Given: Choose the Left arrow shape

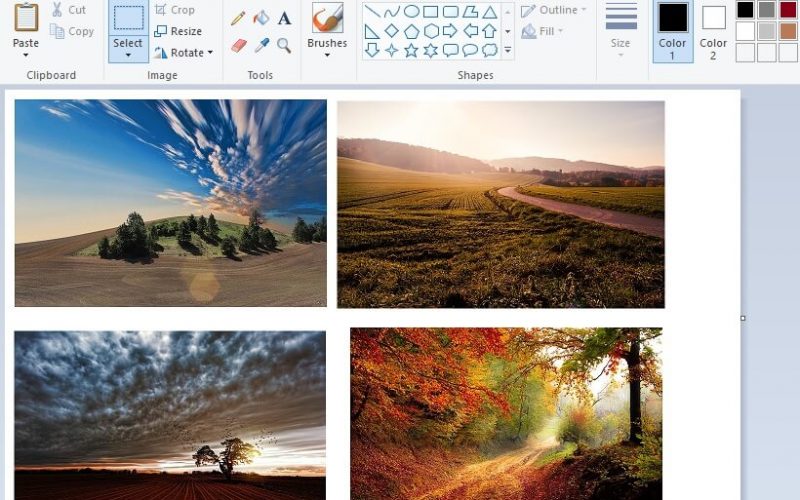Looking at the screenshot, I should pos(470,31).
